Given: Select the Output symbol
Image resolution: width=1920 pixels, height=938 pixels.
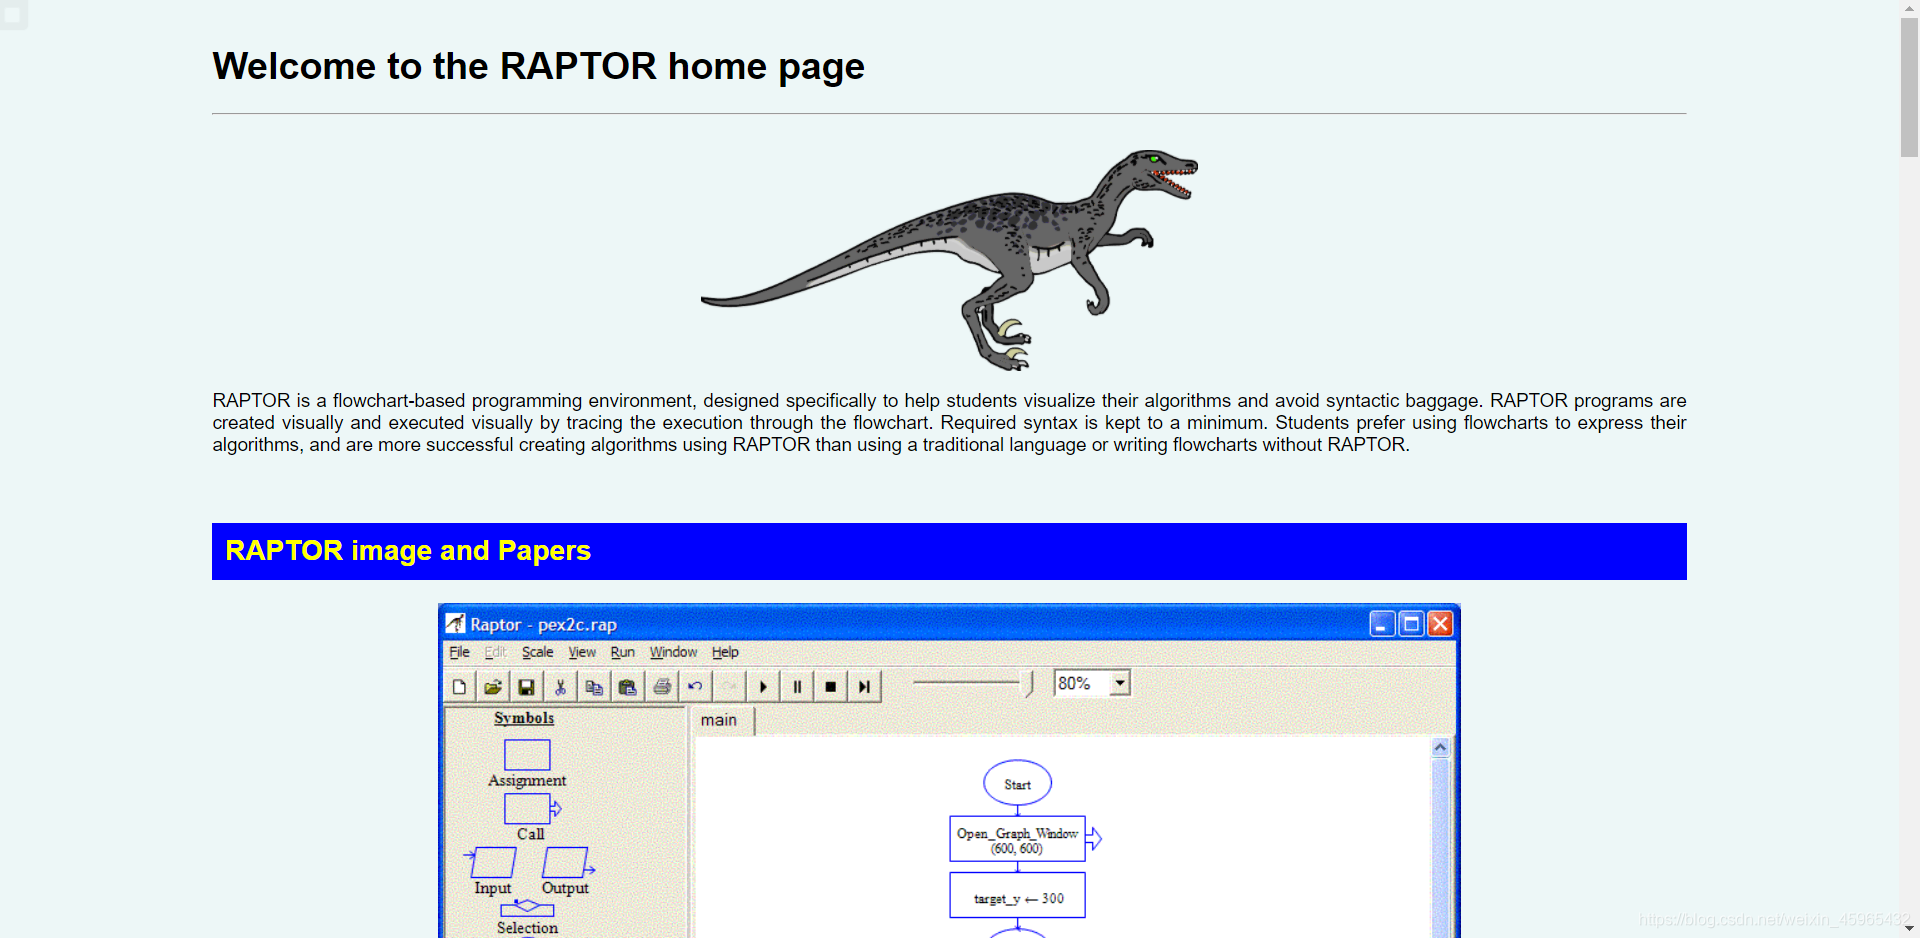Looking at the screenshot, I should point(565,862).
